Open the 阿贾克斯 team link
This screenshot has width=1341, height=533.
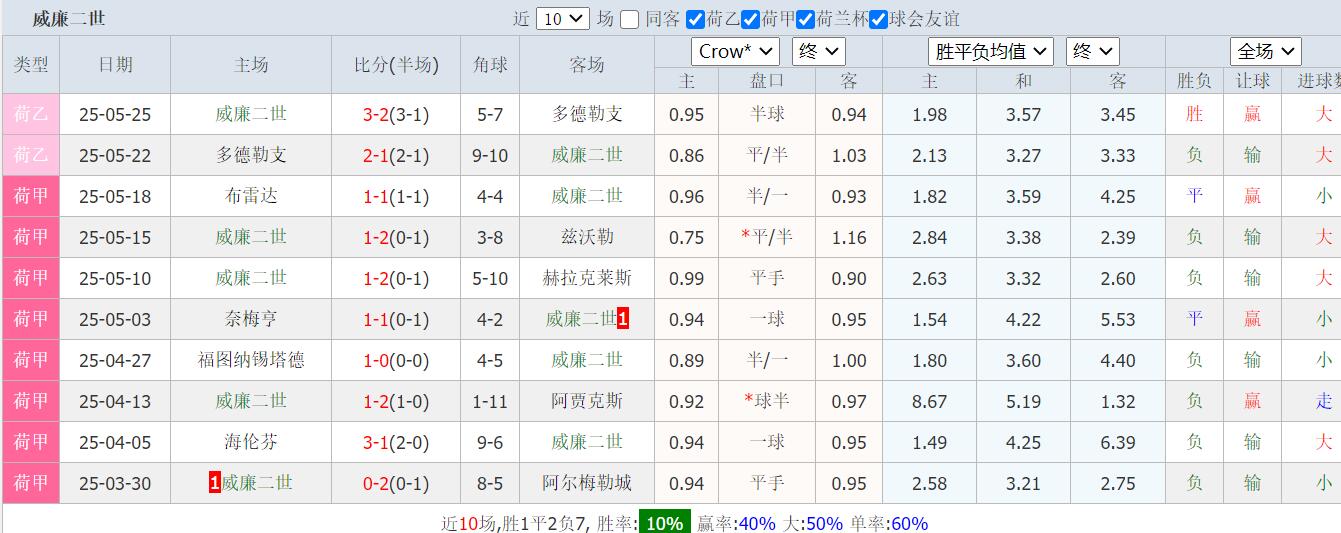pyautogui.click(x=587, y=401)
